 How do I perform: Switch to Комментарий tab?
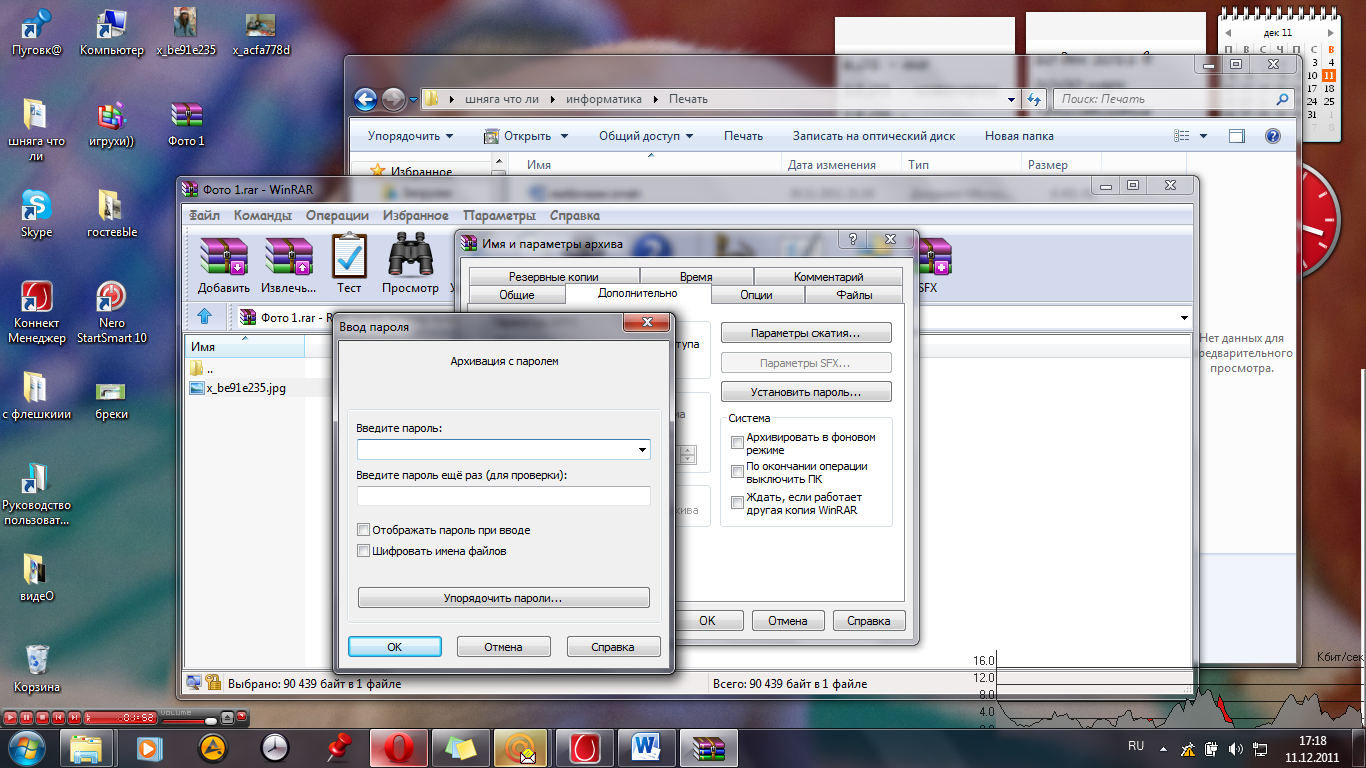pyautogui.click(x=828, y=277)
